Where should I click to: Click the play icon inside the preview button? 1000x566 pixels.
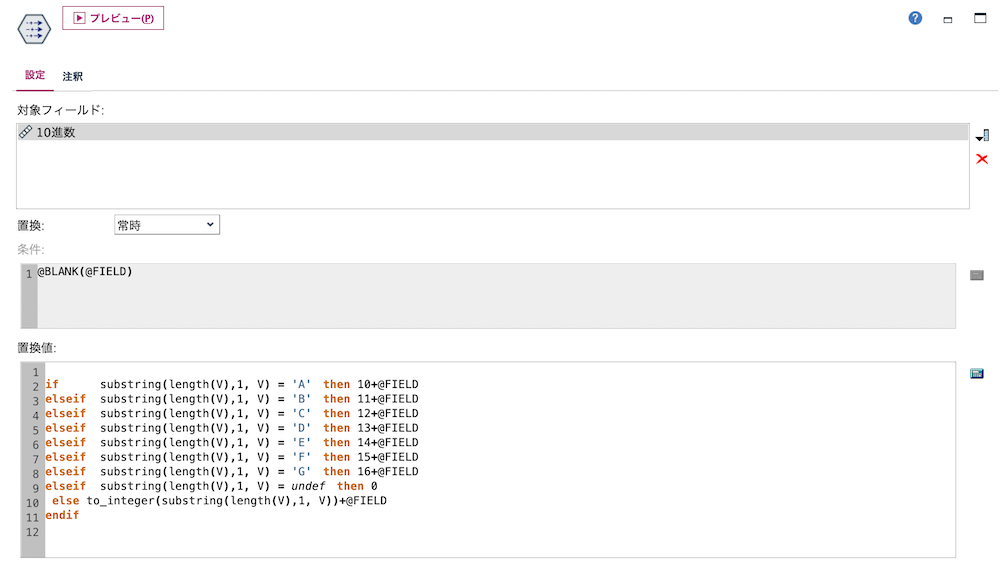click(79, 18)
